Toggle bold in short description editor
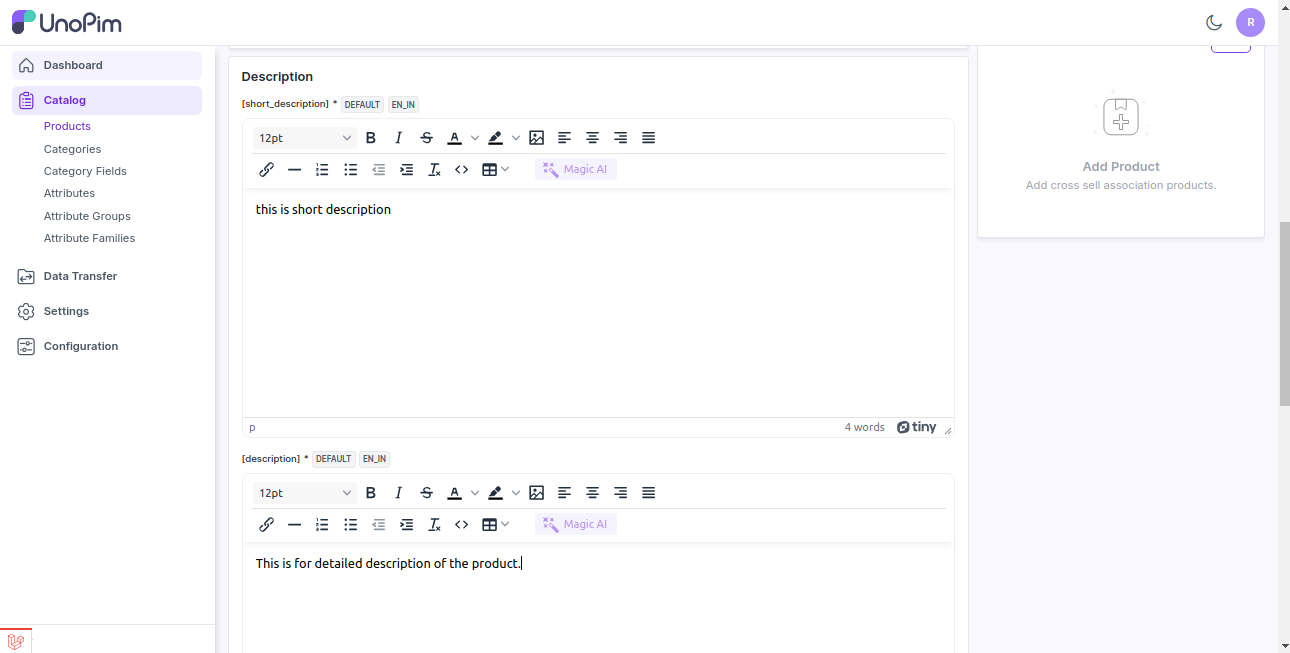The image size is (1290, 653). 371,138
